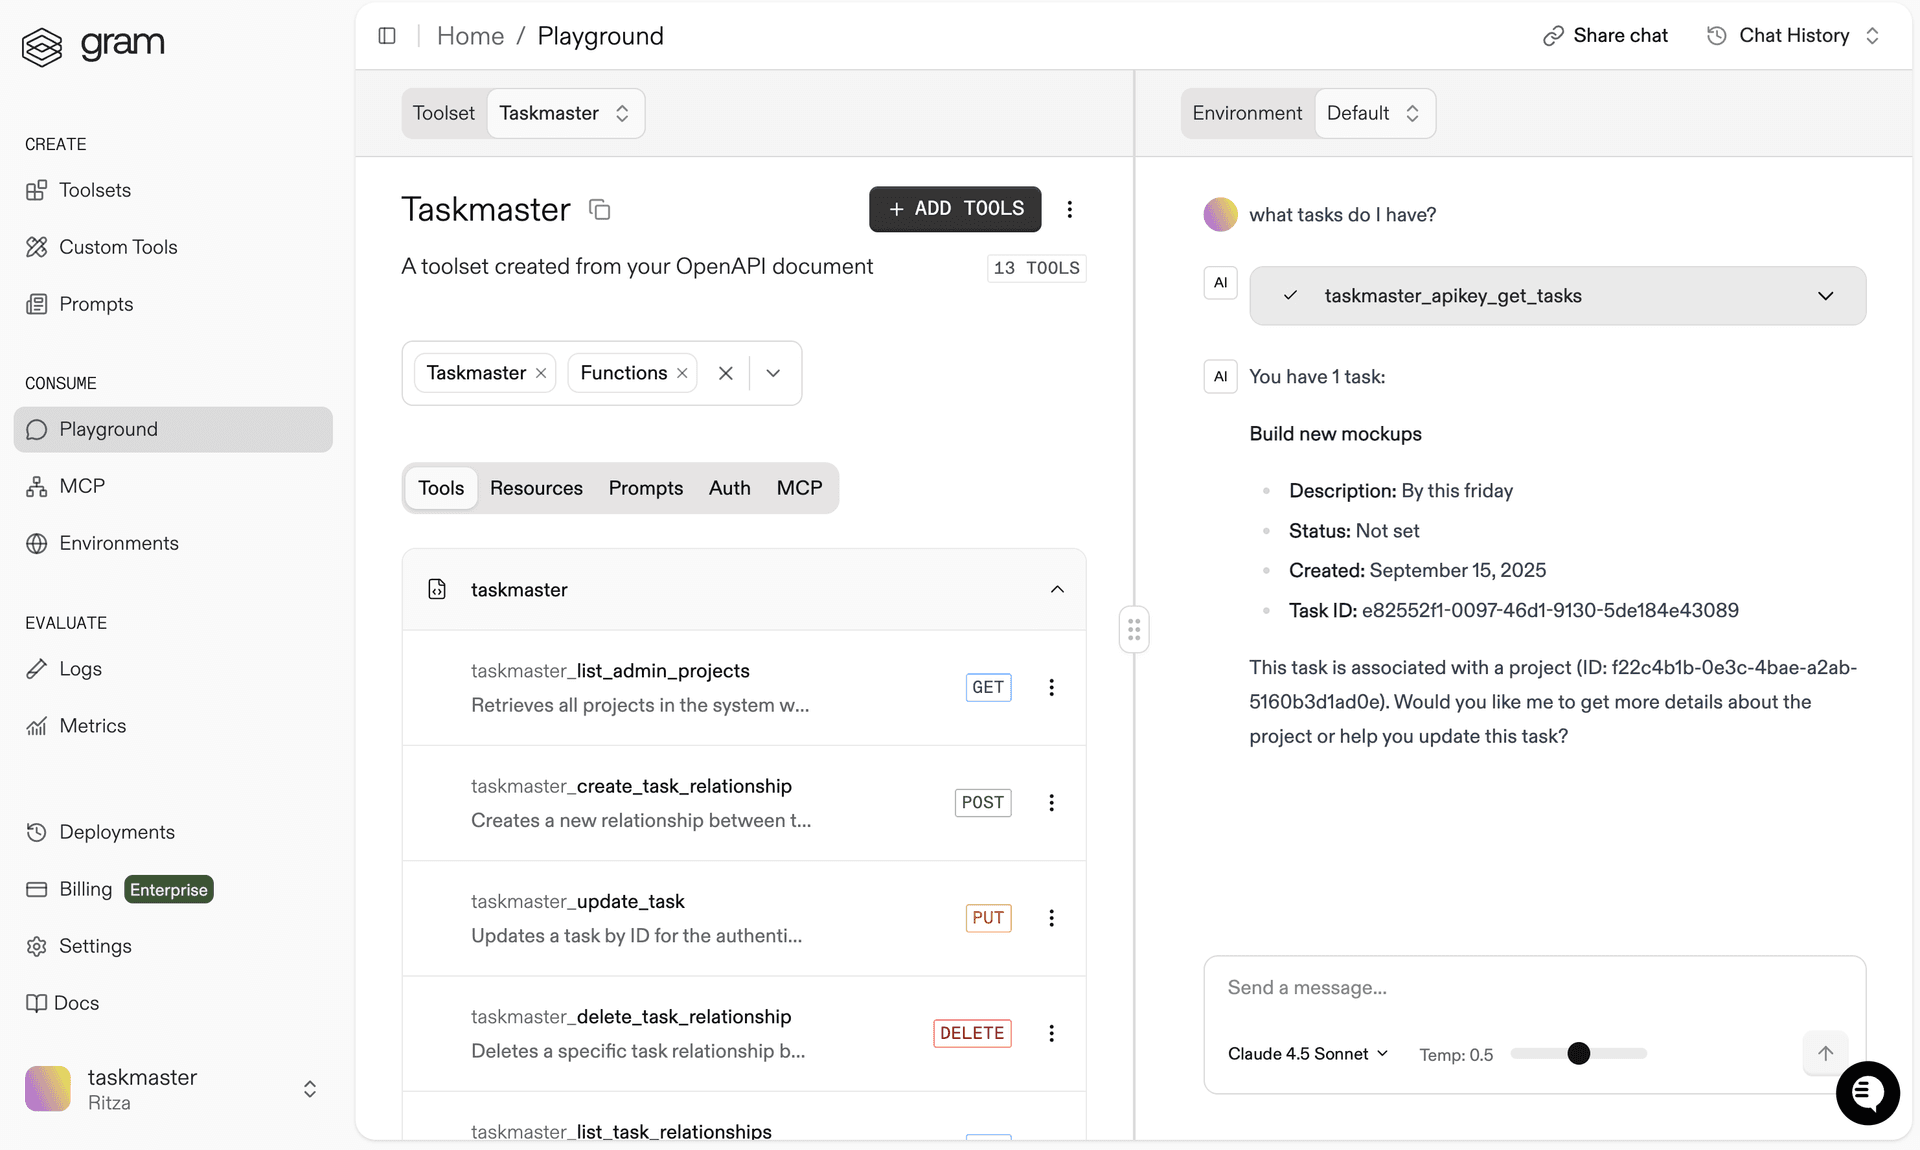Remove the Functions filter chip
This screenshot has height=1150, width=1920.
[x=682, y=372]
